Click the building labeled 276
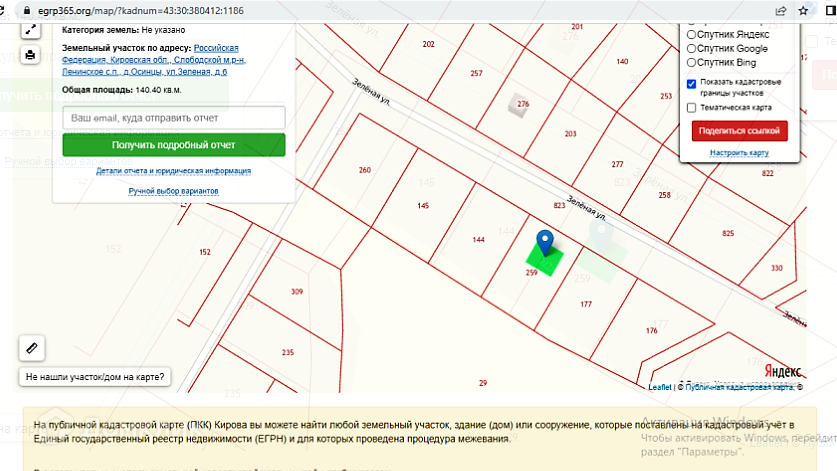This screenshot has height=471, width=837. click(519, 104)
